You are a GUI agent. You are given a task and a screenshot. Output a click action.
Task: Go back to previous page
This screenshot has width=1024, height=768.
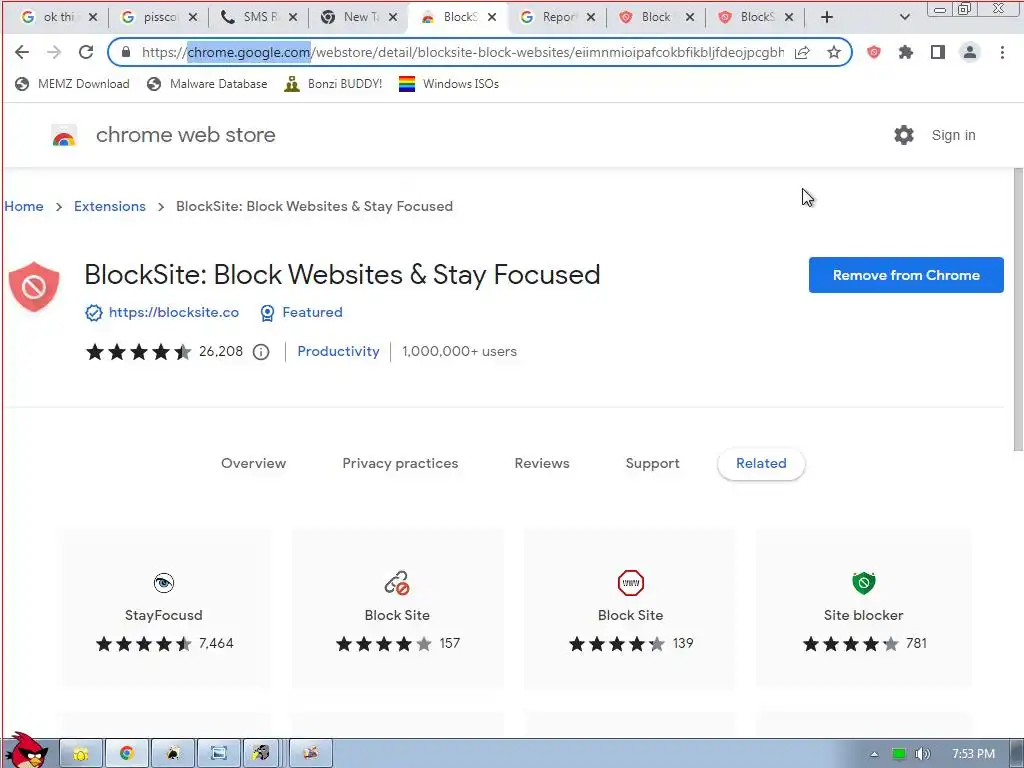tap(22, 52)
